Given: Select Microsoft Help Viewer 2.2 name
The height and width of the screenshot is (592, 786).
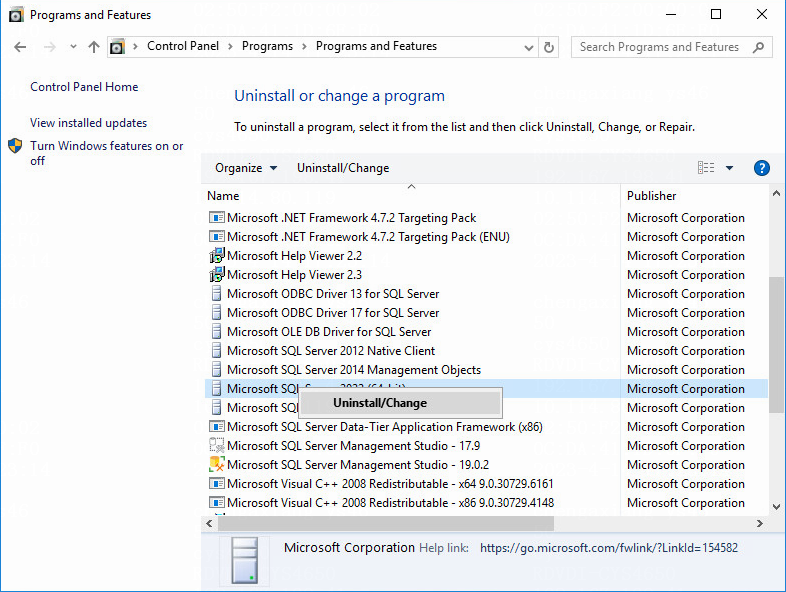Looking at the screenshot, I should tap(294, 256).
